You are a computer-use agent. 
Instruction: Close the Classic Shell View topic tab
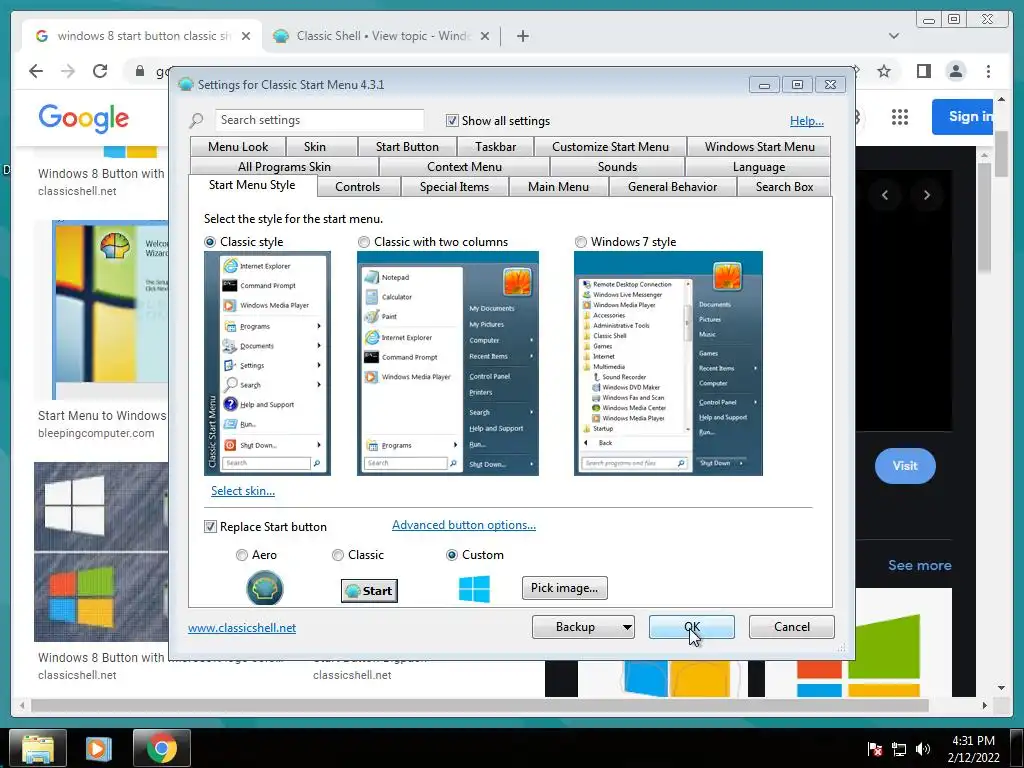click(x=485, y=36)
